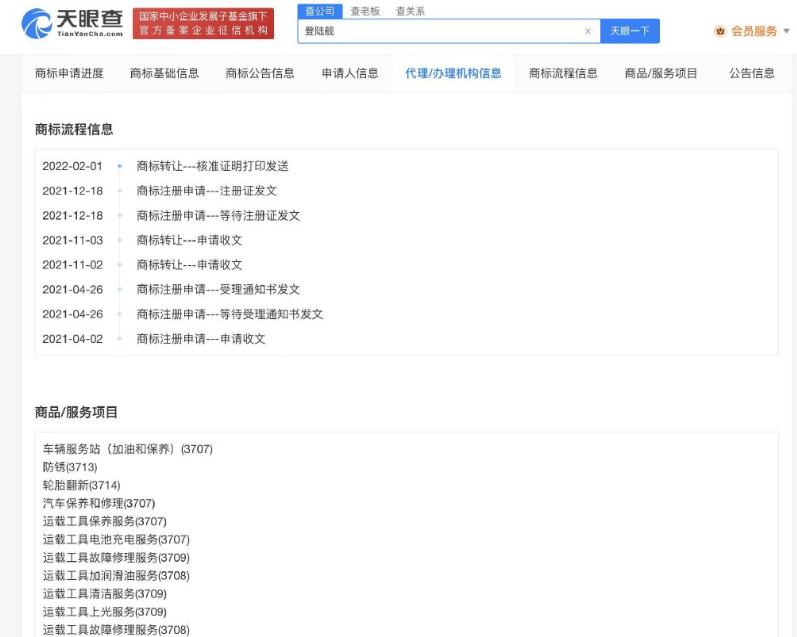The width and height of the screenshot is (797, 637).
Task: Open the 商标公告信息 tab
Action: 260,73
